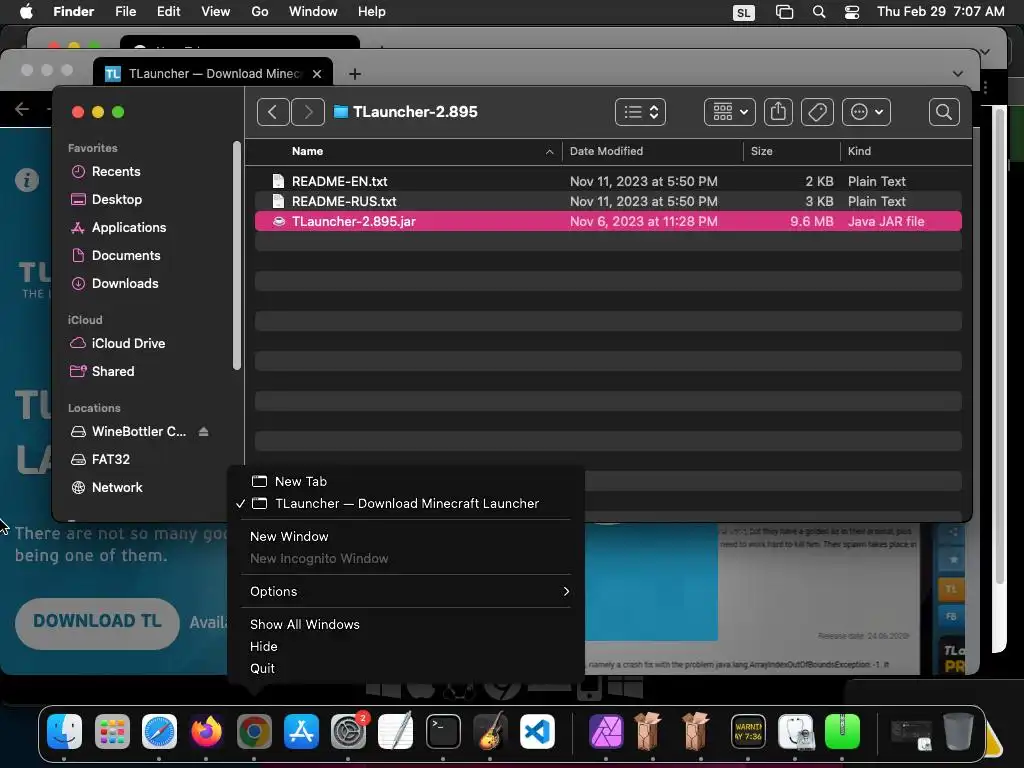This screenshot has height=768, width=1024.
Task: Open the Go menu in menu bar
Action: 260,12
